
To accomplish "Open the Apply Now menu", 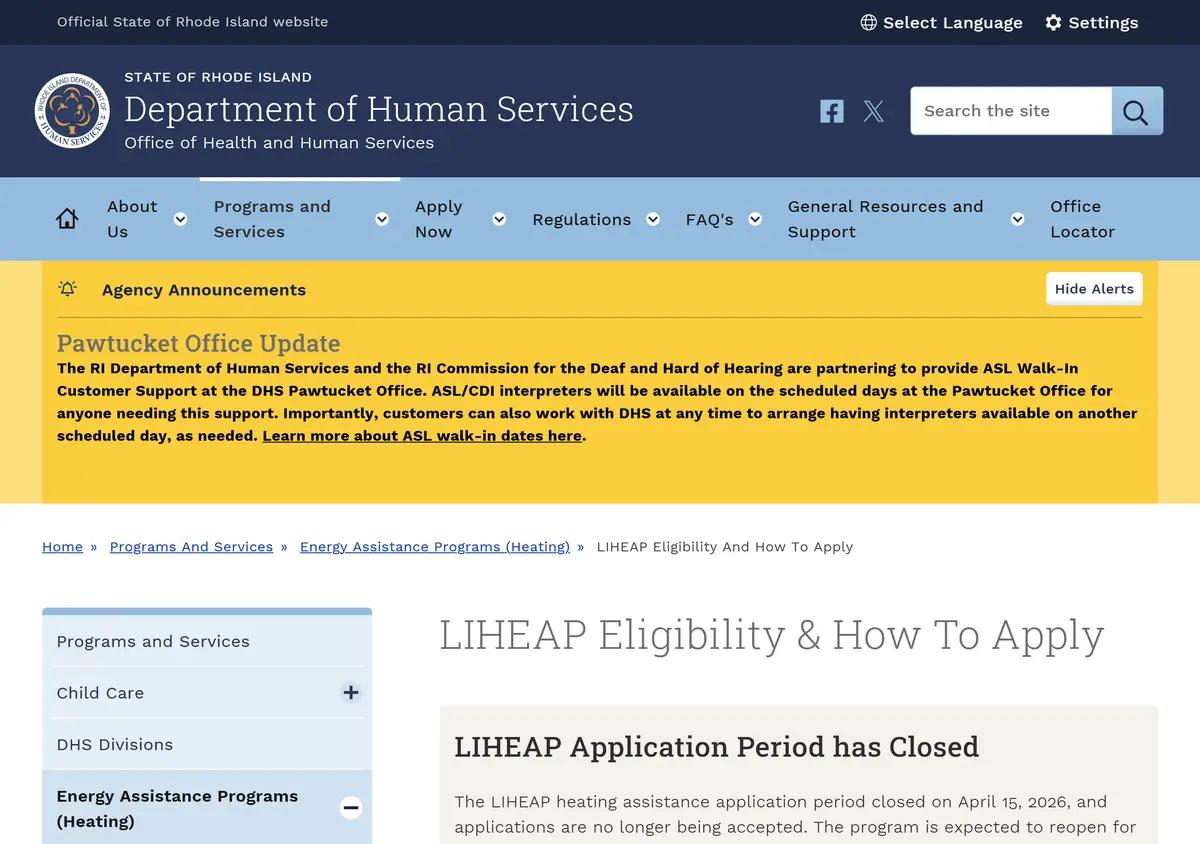I will 438,219.
